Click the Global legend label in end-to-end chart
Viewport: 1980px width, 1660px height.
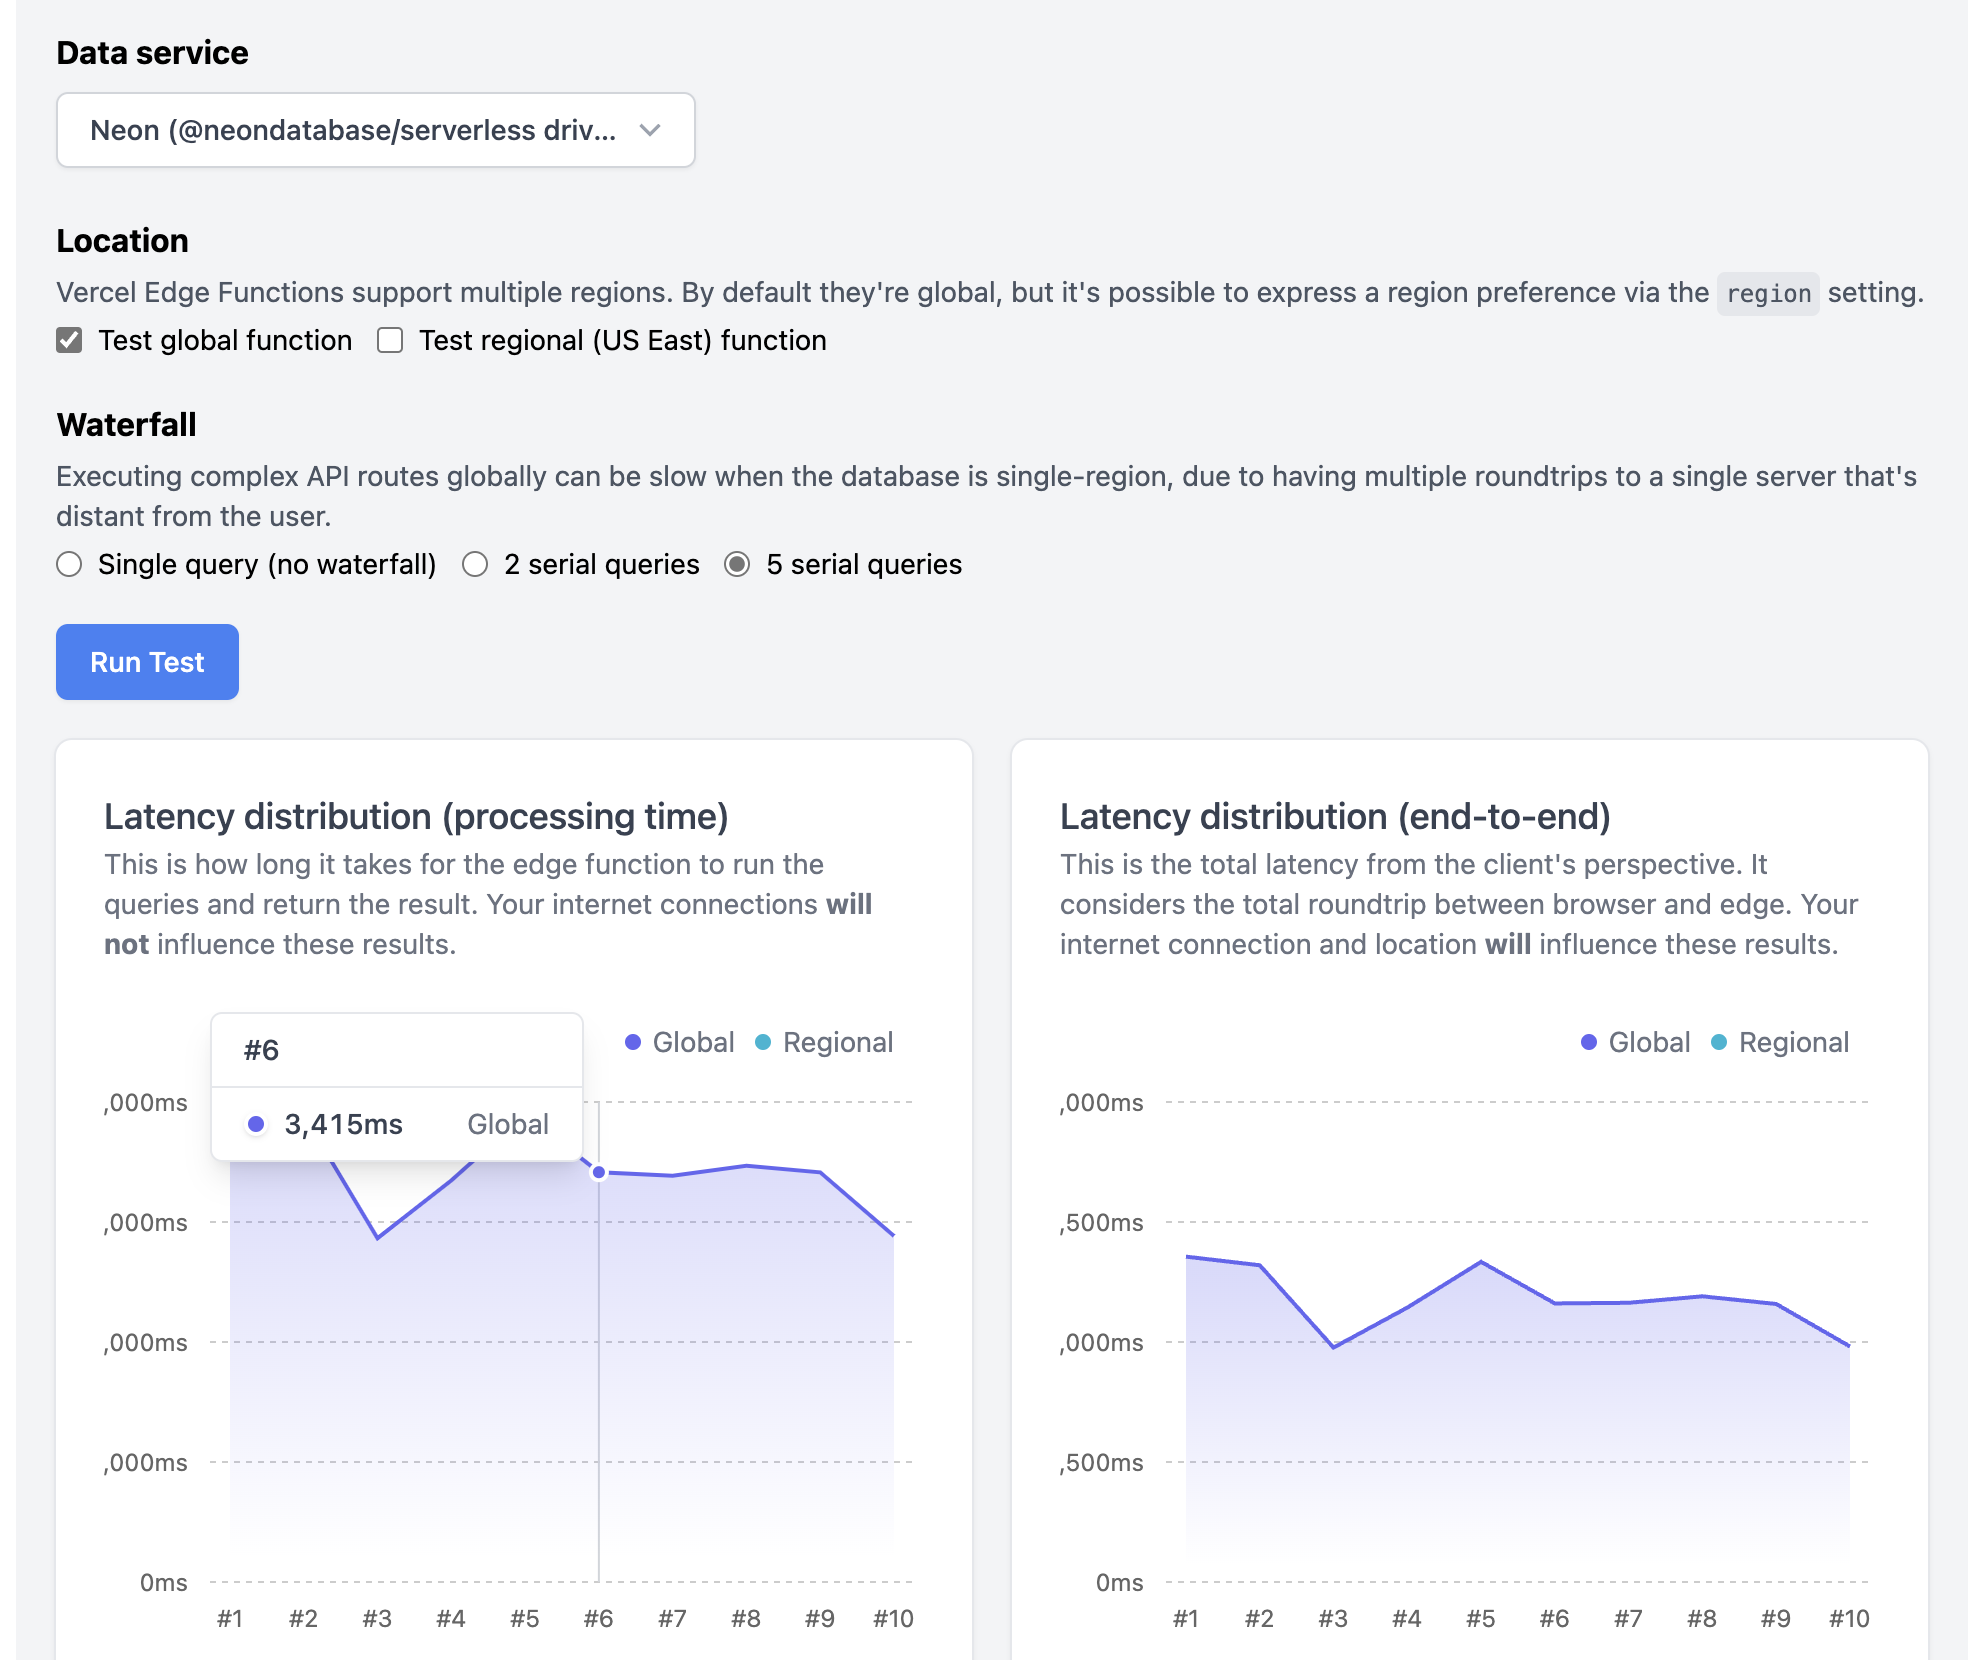[x=1649, y=1042]
